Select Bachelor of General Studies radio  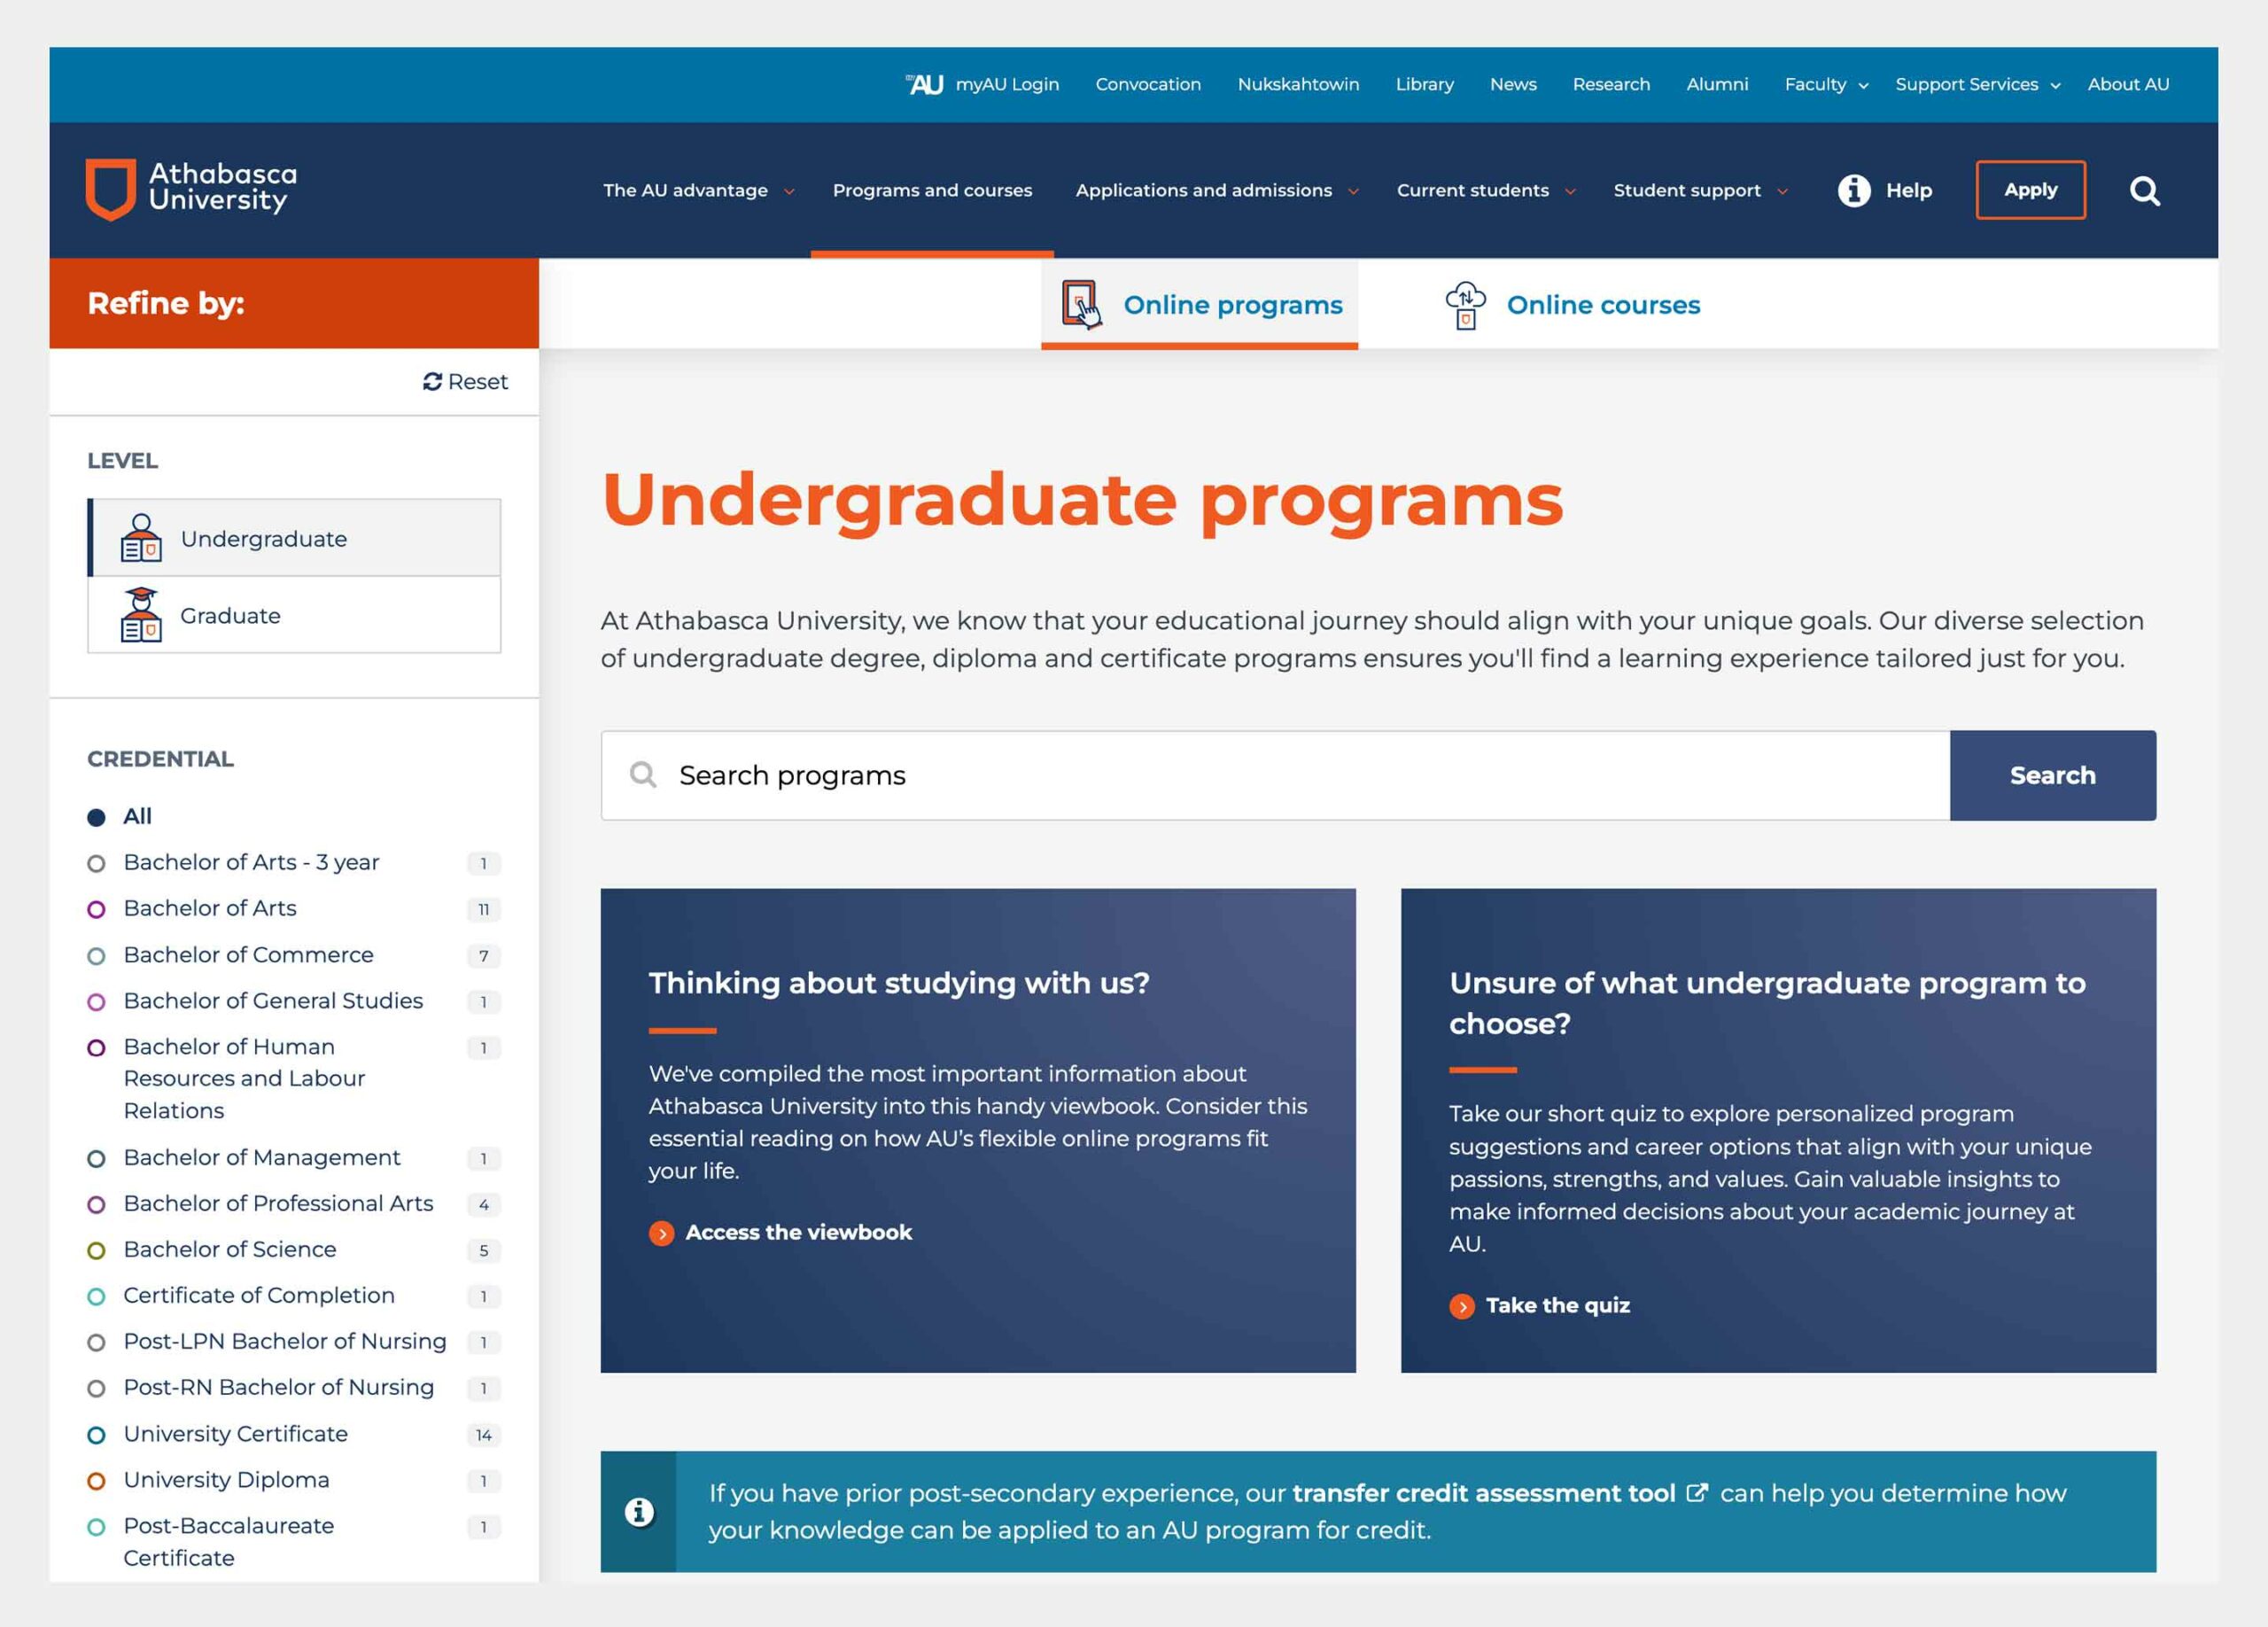(96, 1002)
